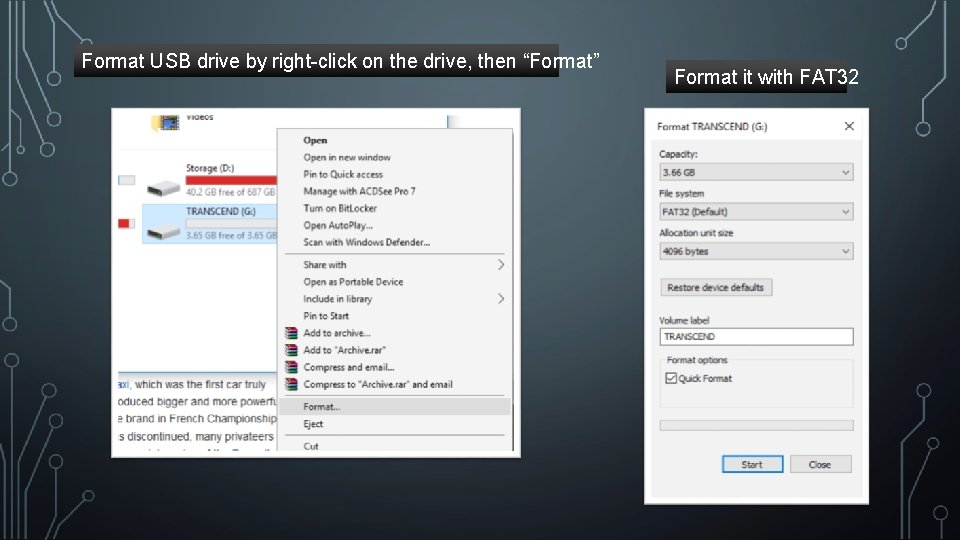Click Storage (D:) red capacity bar
Image resolution: width=960 pixels, height=540 pixels.
coord(231,180)
